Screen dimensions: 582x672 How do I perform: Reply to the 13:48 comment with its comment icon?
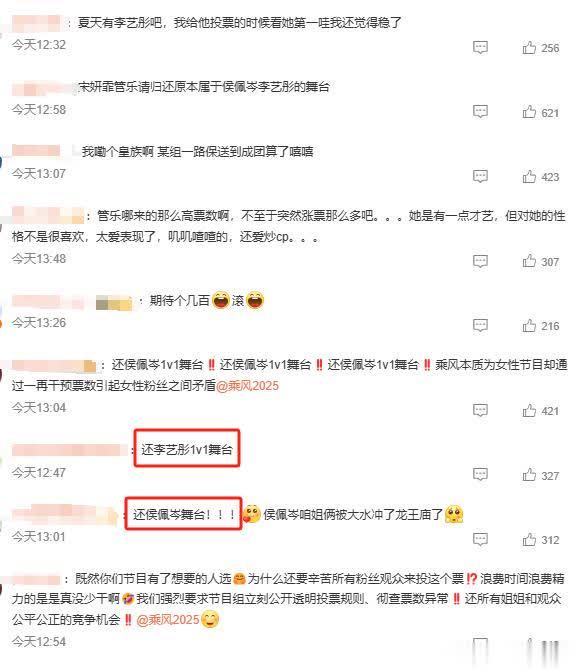point(480,261)
